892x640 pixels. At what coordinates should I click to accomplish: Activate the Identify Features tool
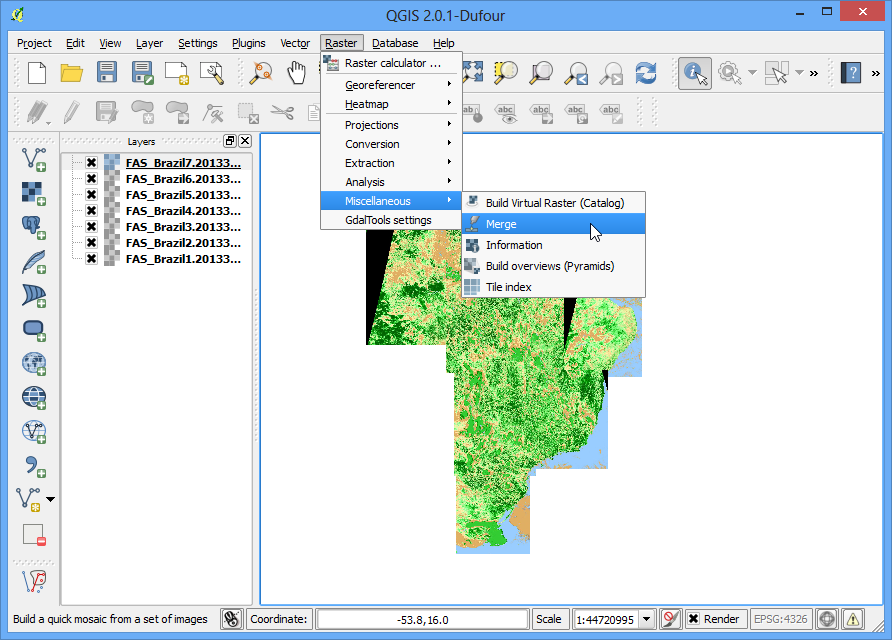(x=695, y=73)
